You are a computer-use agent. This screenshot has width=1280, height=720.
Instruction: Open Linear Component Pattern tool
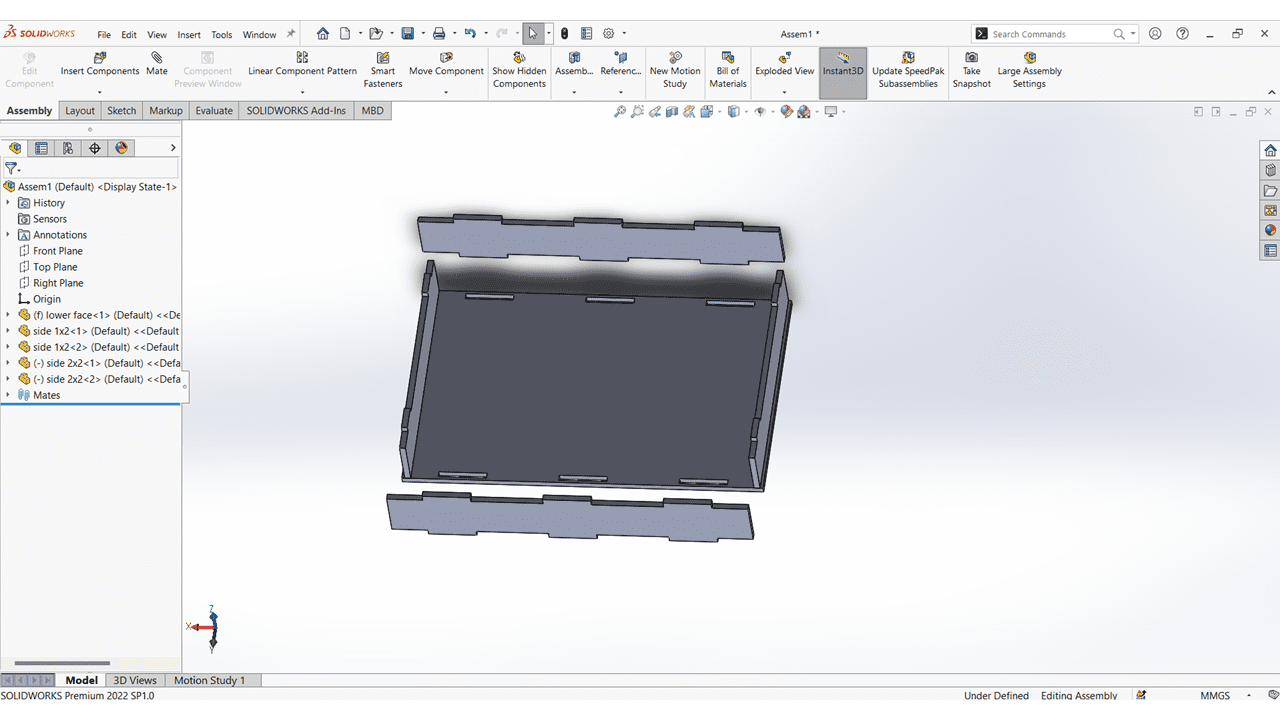[302, 65]
